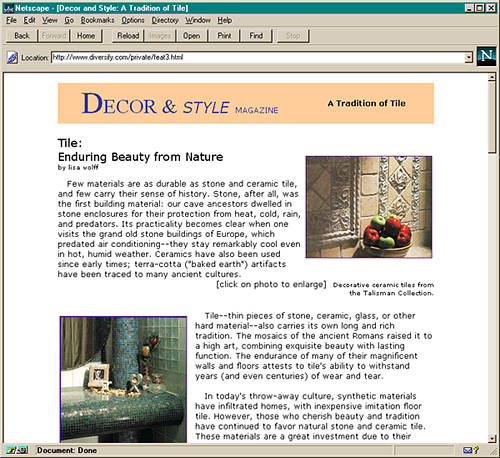Viewport: 500px width, 458px height.
Task: Enlarge the decorative ceramic tiles photo
Action: [369, 207]
